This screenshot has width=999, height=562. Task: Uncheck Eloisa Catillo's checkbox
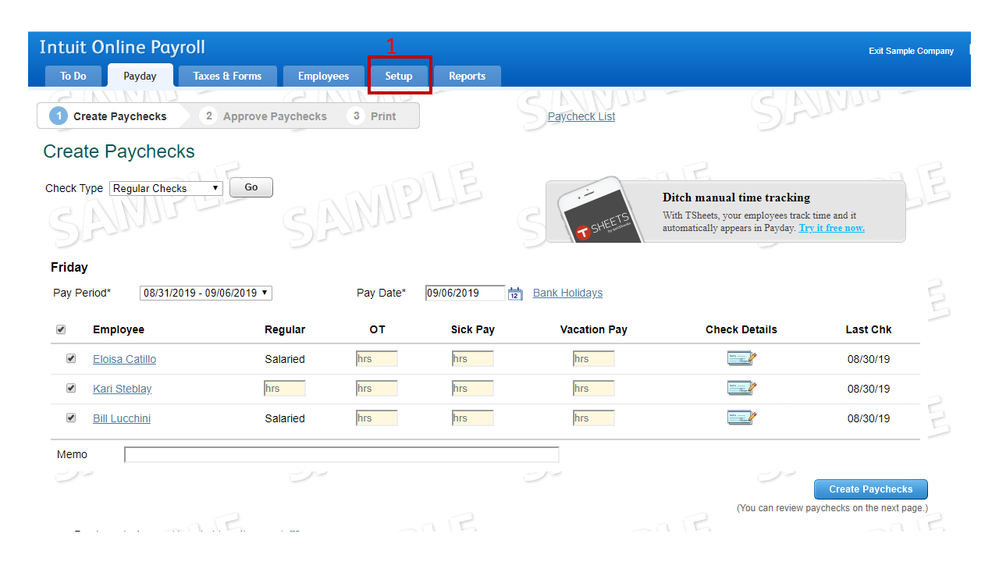point(71,359)
